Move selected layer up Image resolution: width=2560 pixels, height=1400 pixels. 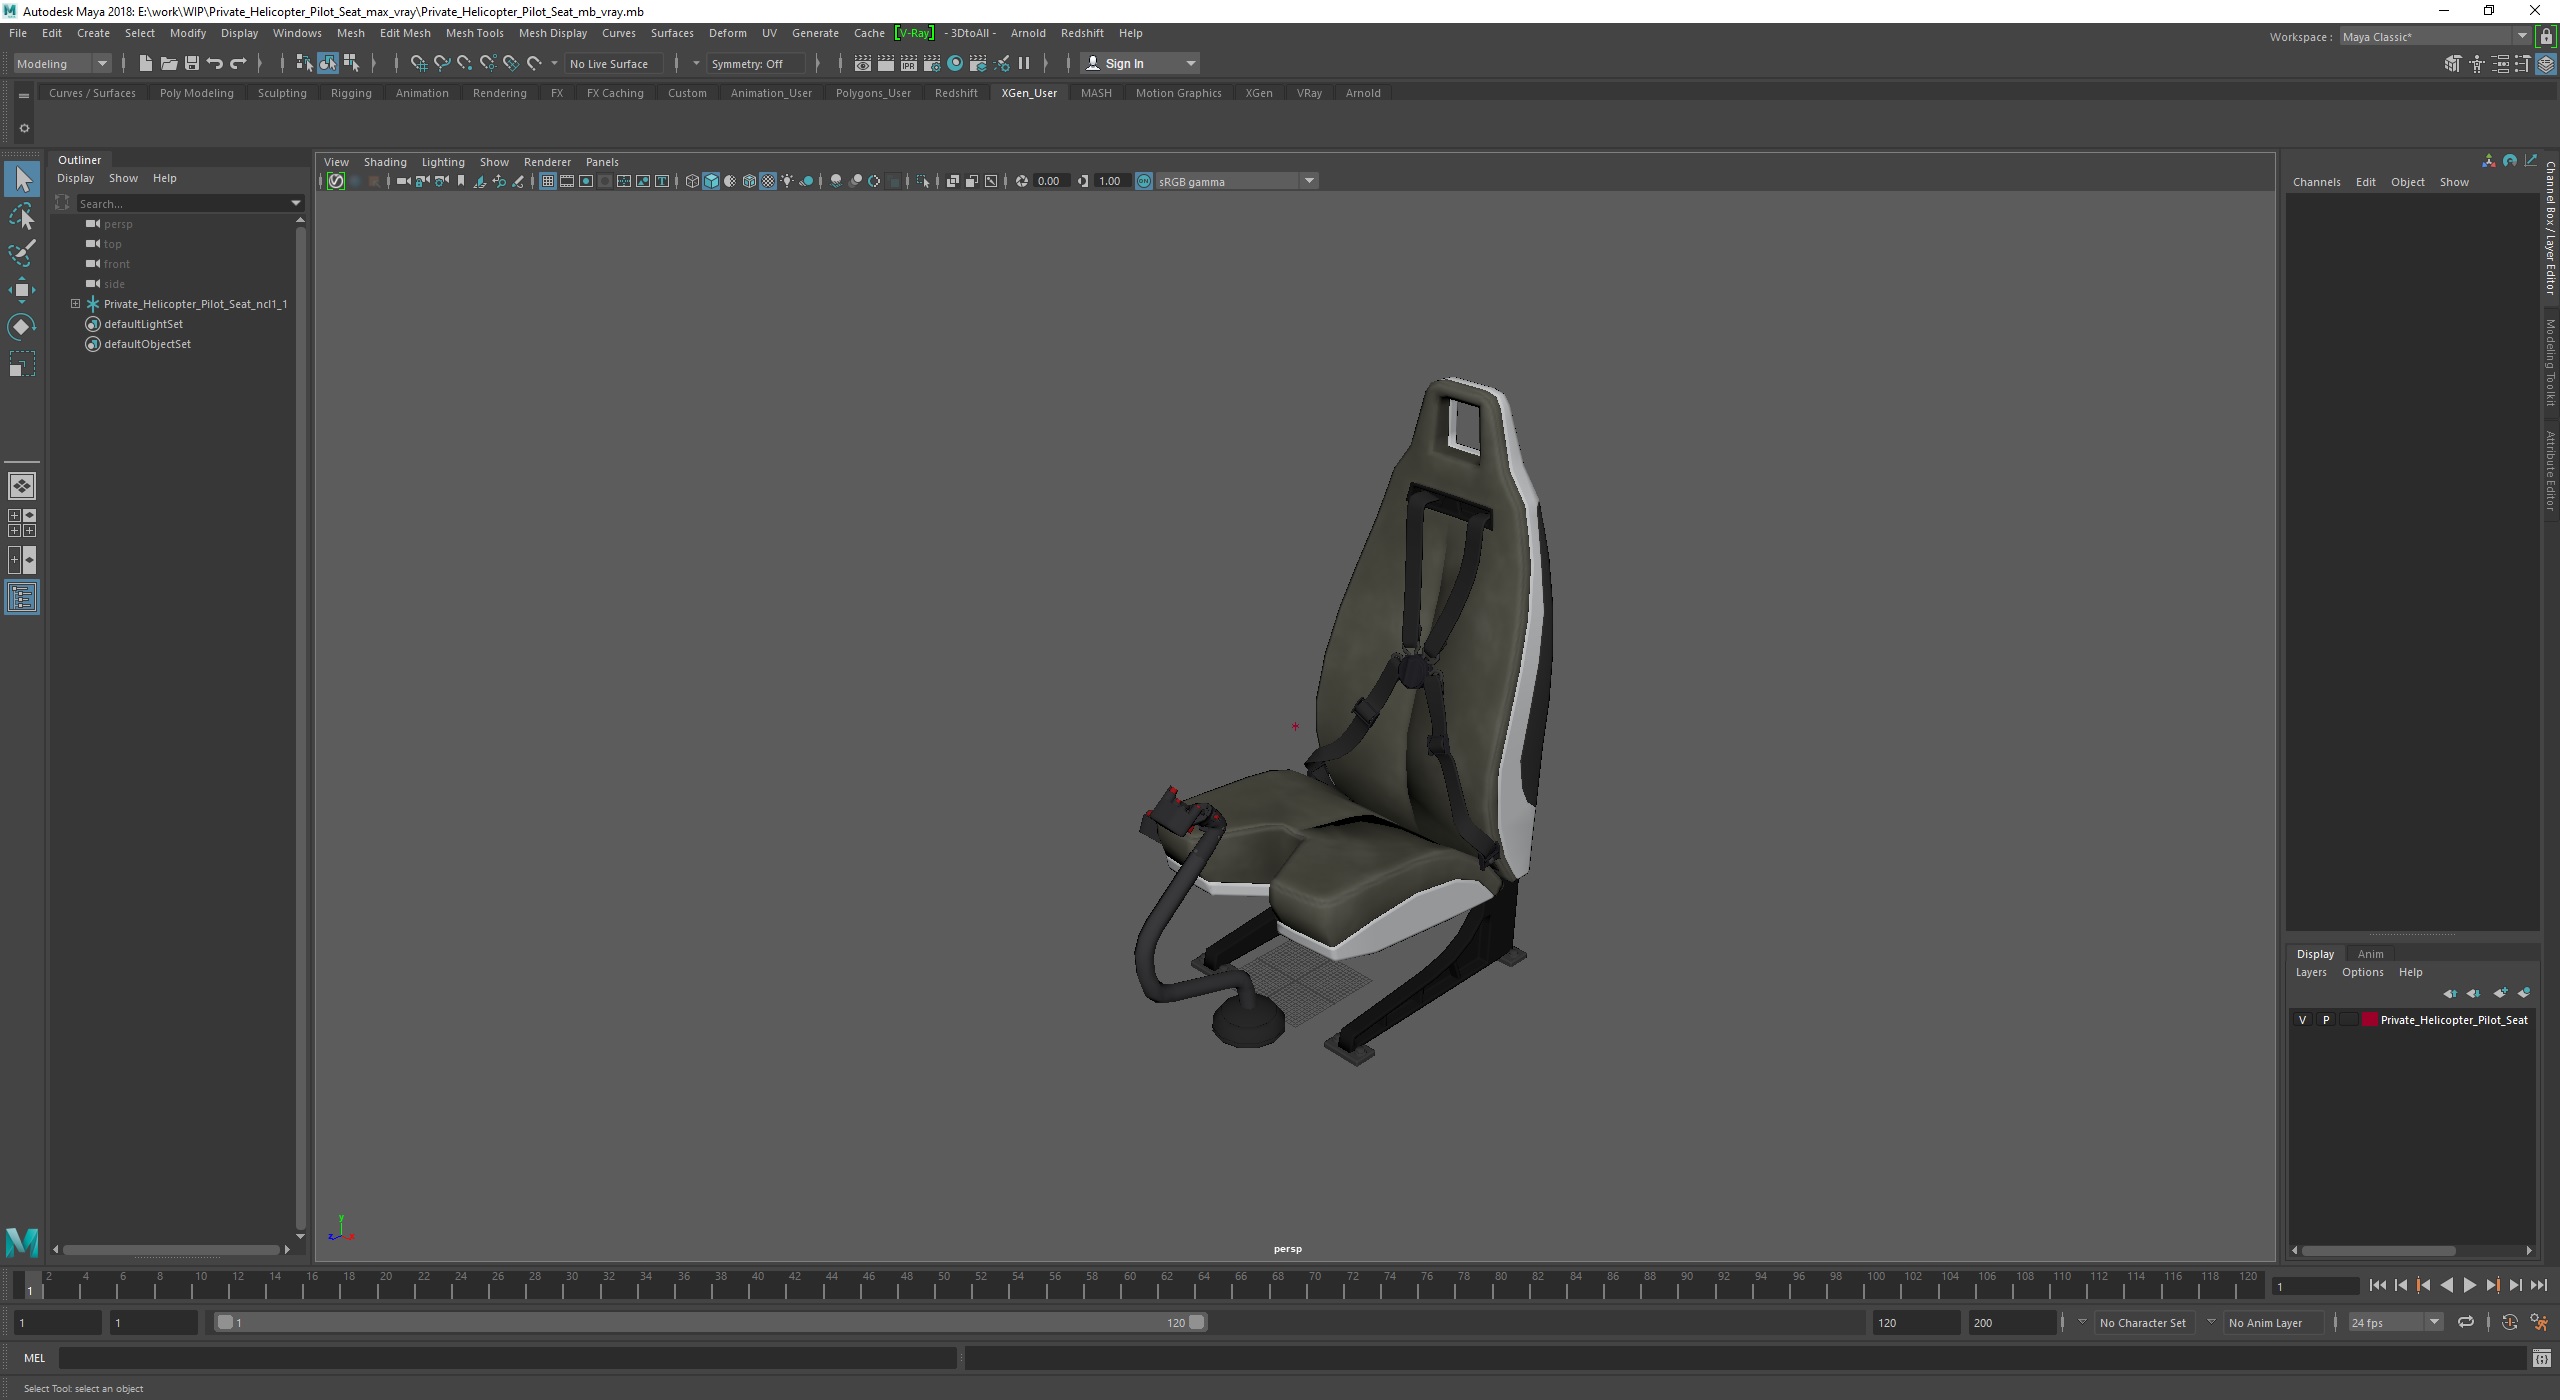(x=2450, y=993)
